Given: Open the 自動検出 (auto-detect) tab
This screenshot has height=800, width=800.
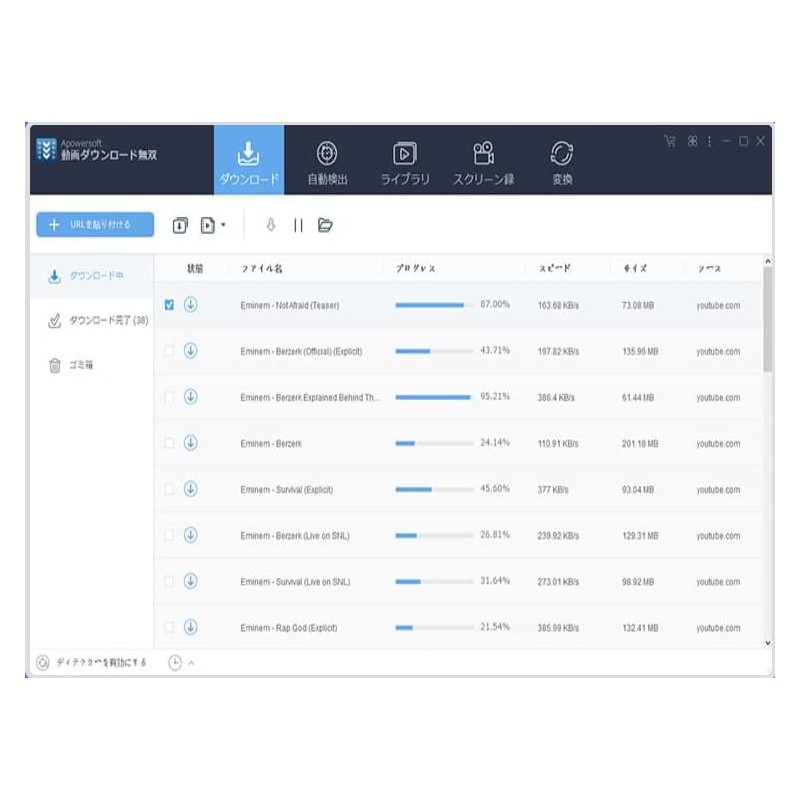Looking at the screenshot, I should [x=327, y=162].
